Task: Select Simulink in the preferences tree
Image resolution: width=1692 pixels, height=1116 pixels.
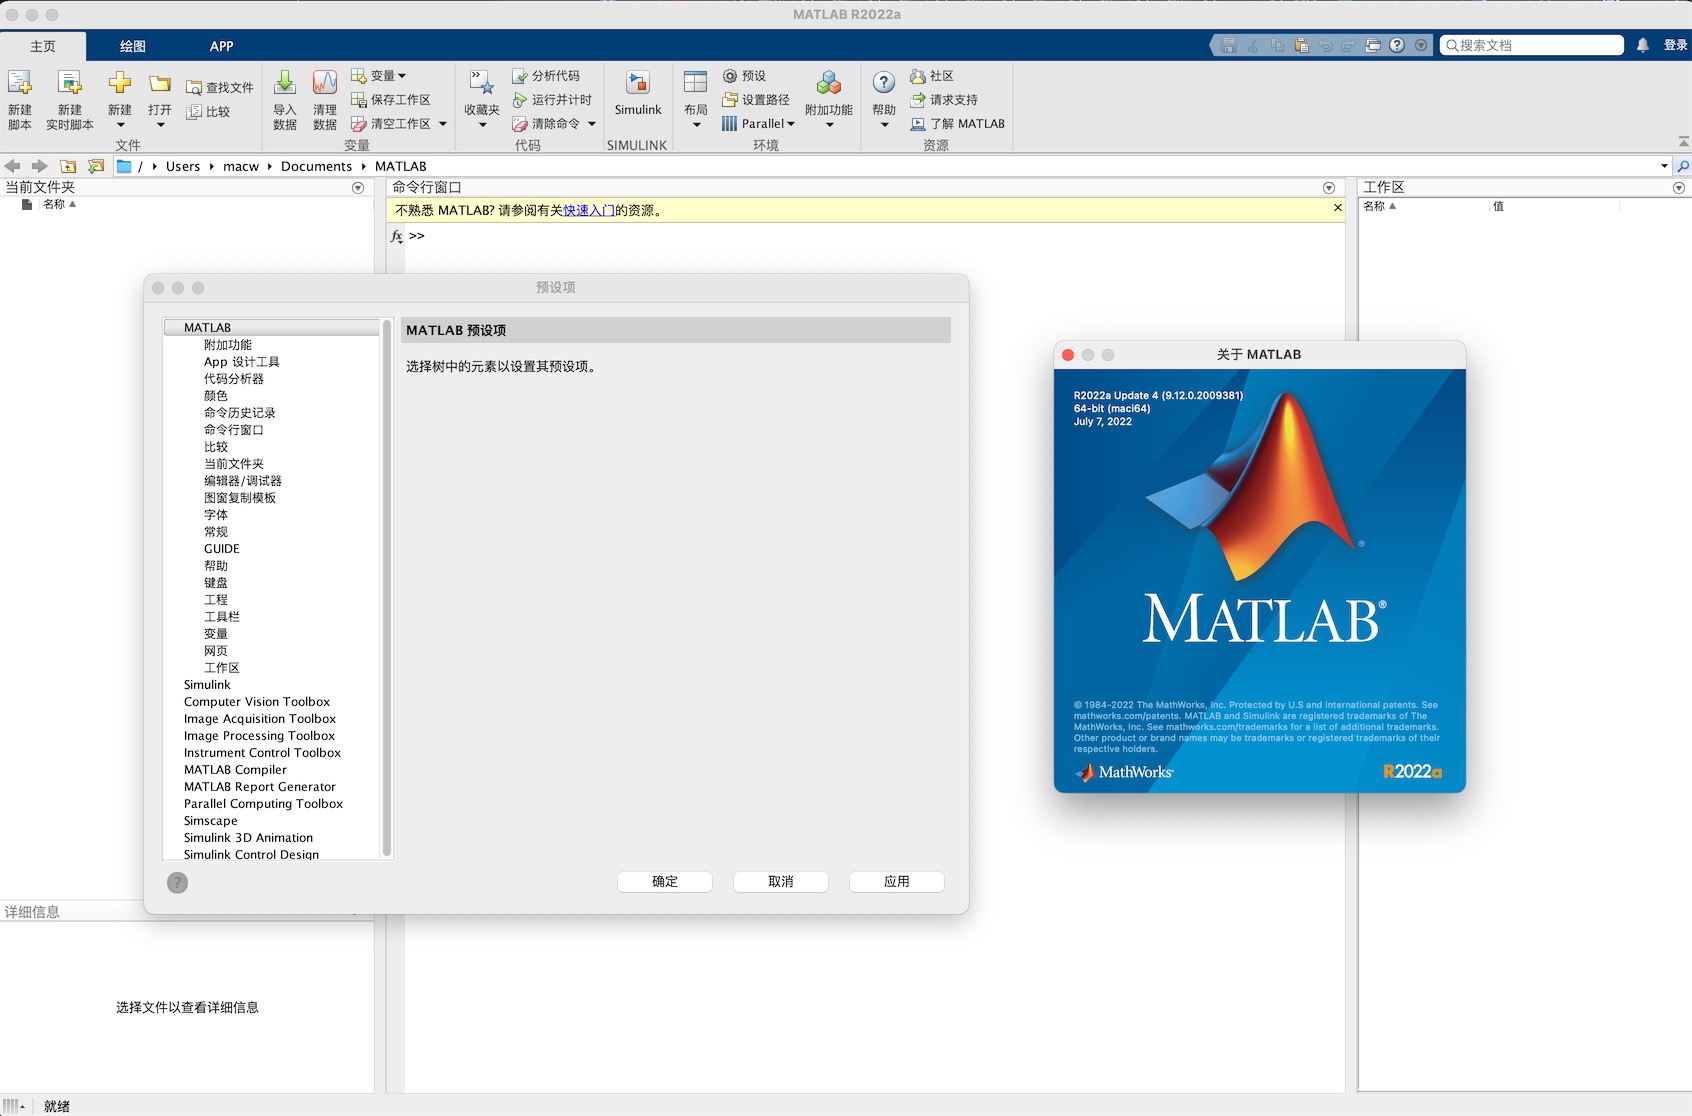Action: [207, 685]
